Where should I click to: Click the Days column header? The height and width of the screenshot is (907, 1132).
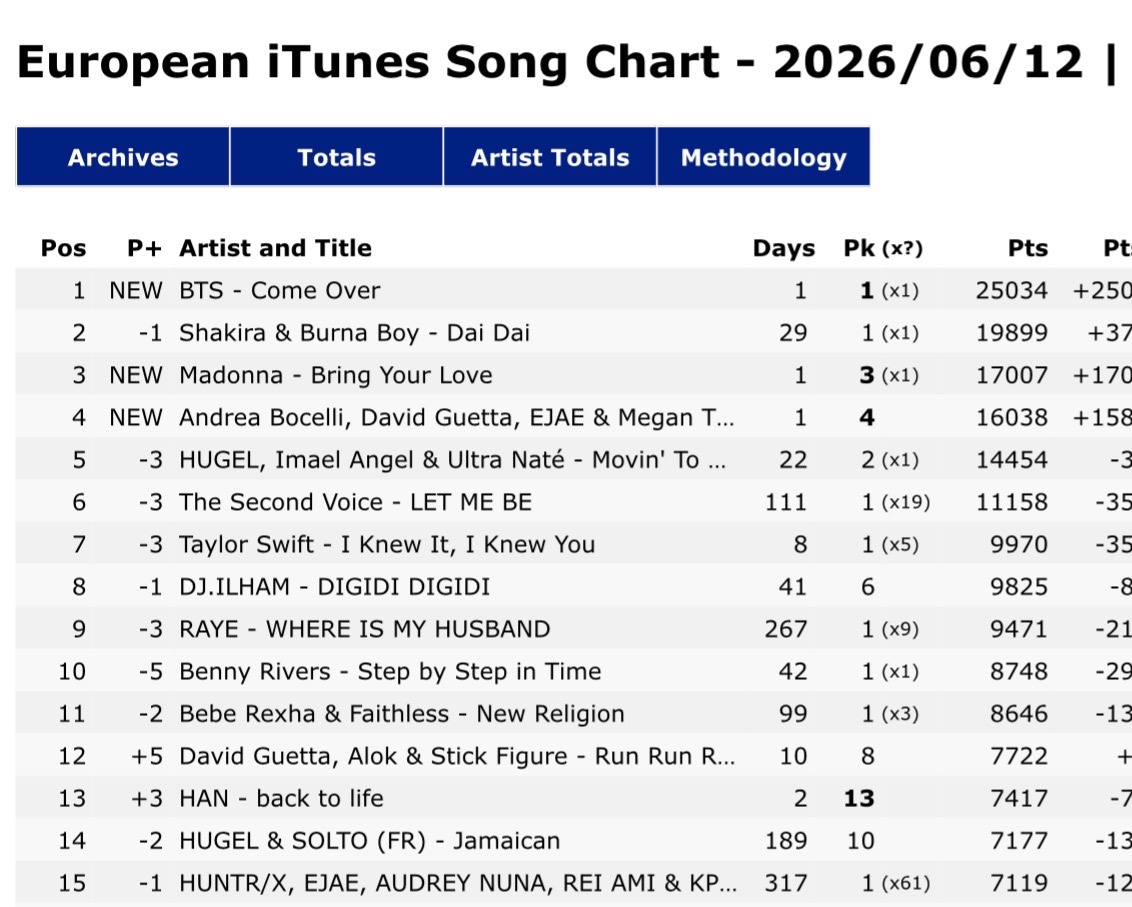[x=783, y=248]
